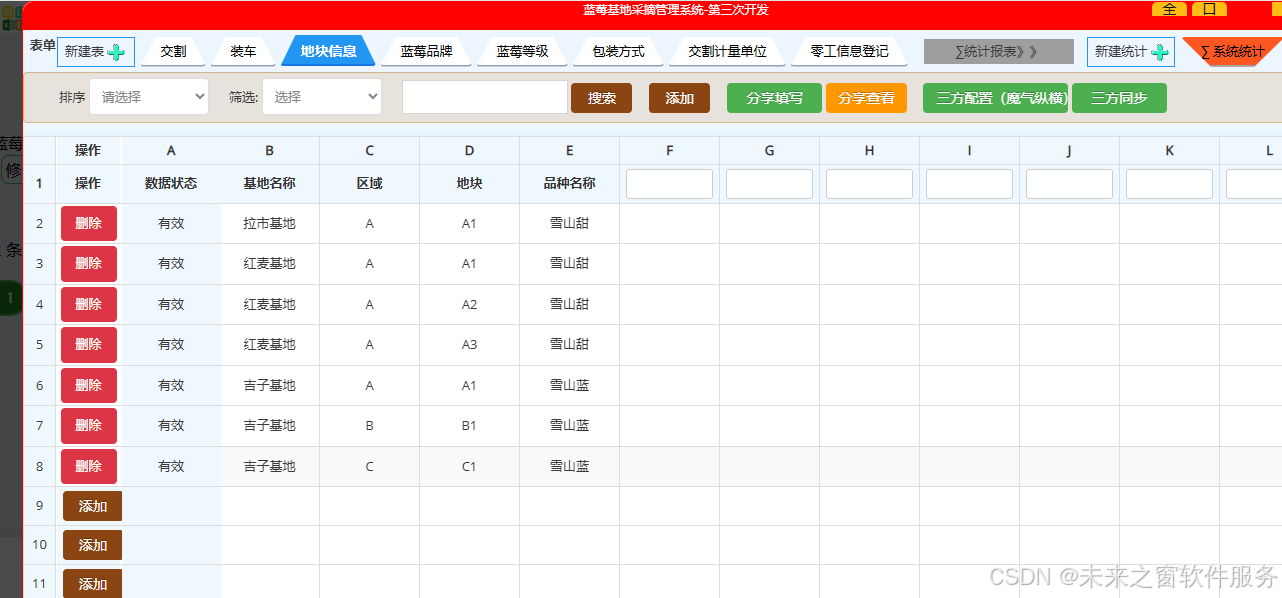Open the 筛选 select dropdown
The height and width of the screenshot is (598, 1282).
pos(322,97)
